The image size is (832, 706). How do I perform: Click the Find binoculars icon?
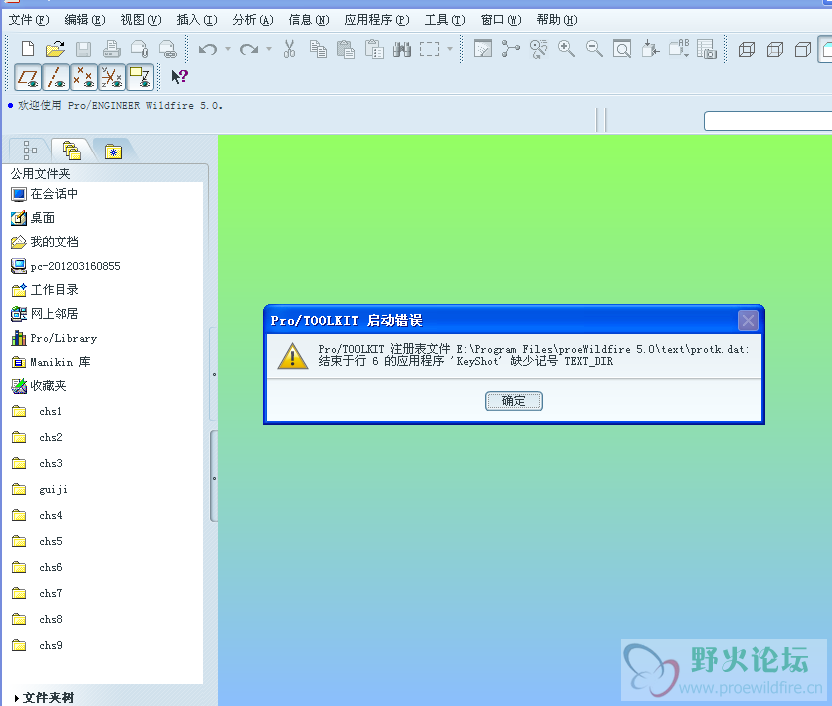pyautogui.click(x=402, y=49)
